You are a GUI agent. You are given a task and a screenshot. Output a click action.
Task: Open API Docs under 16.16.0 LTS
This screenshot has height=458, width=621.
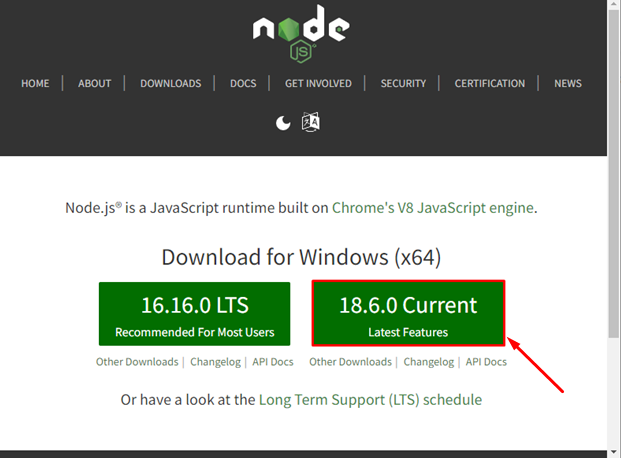(x=273, y=362)
